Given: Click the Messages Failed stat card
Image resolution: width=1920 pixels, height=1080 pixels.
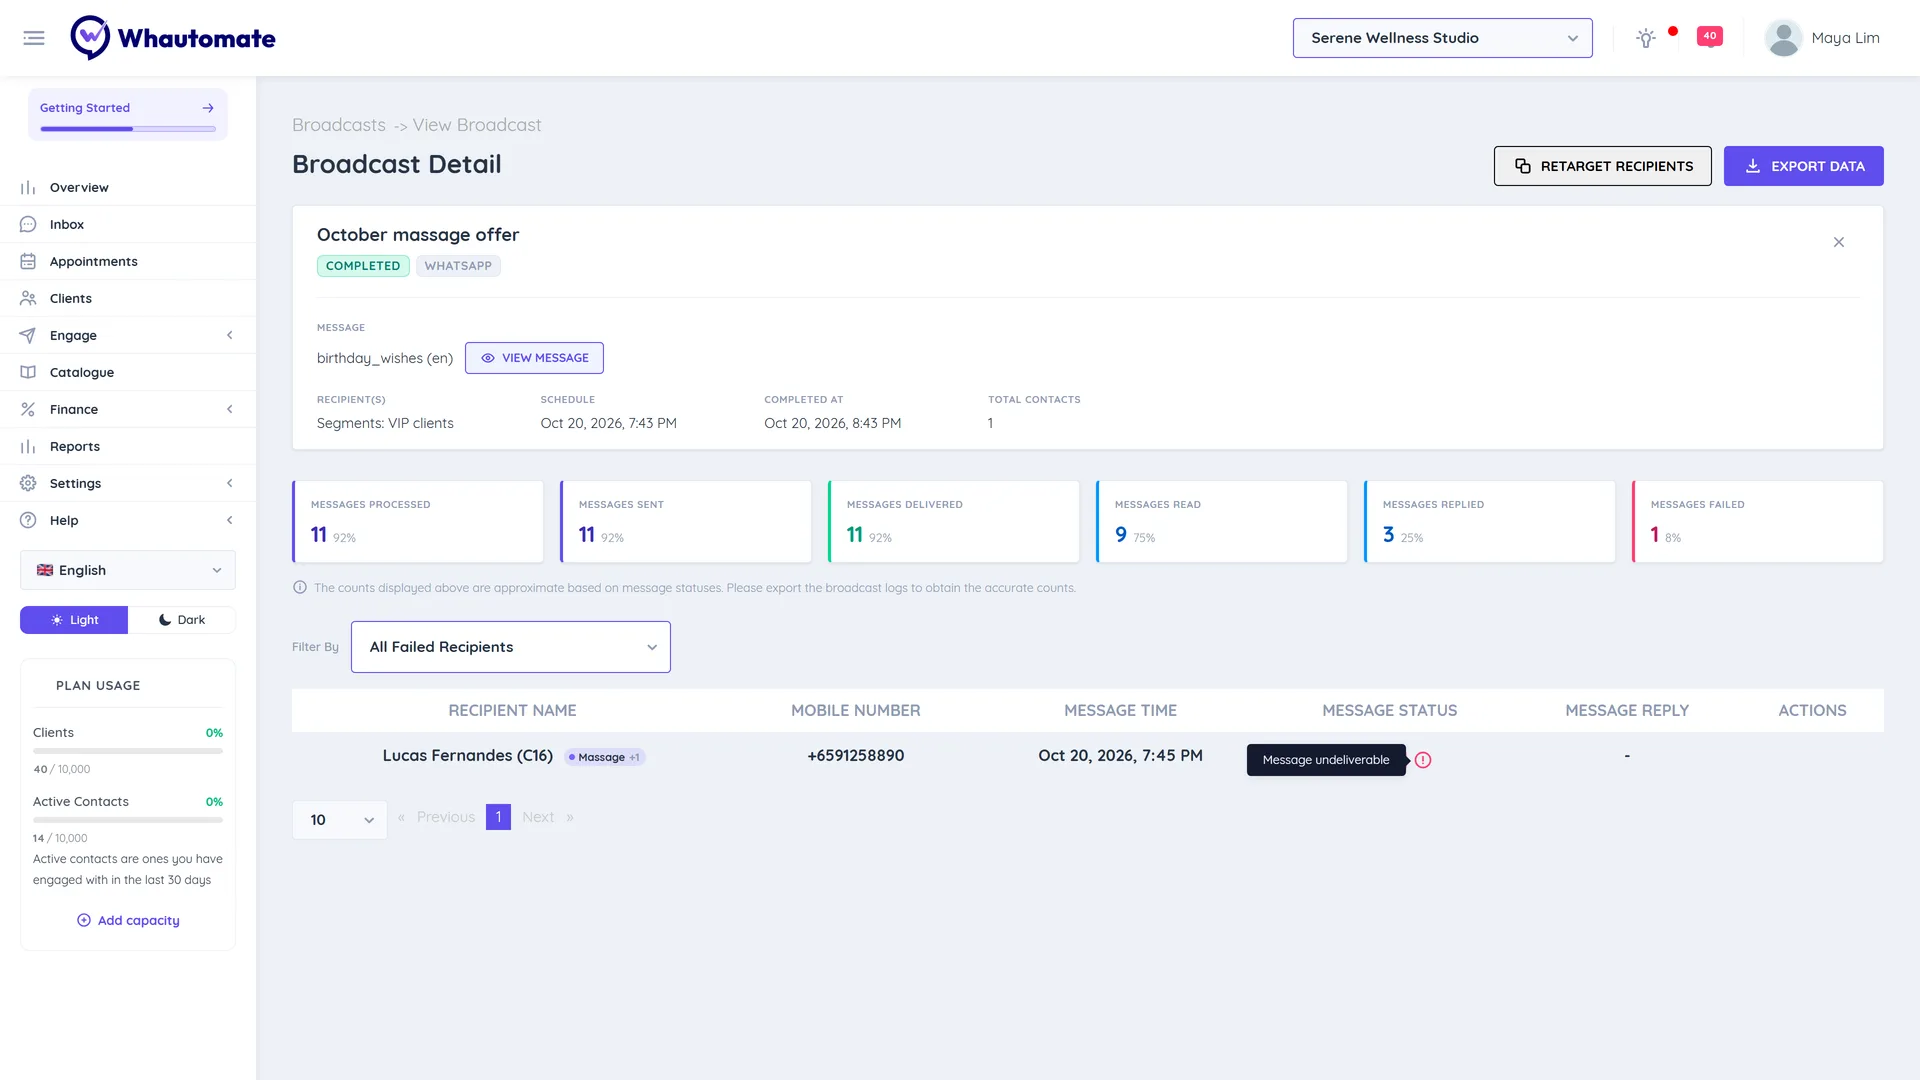Looking at the screenshot, I should pyautogui.click(x=1758, y=521).
